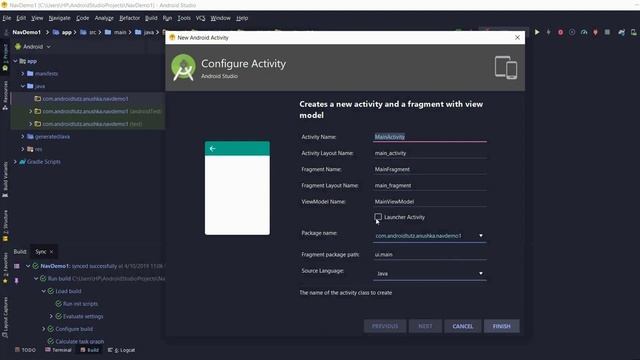Open the Navigate menu
This screenshot has height=360, width=640.
point(59,18)
